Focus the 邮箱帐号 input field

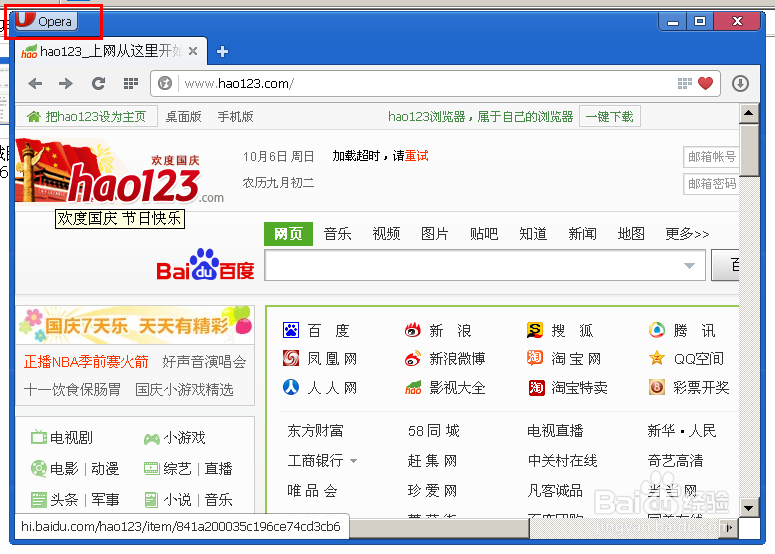pos(711,157)
